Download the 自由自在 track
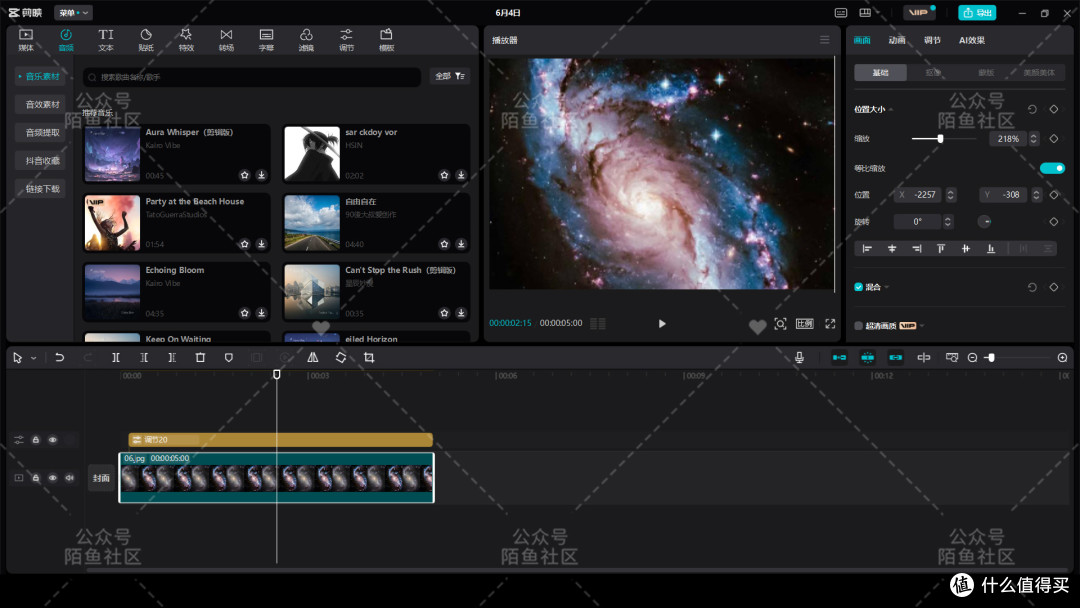This screenshot has height=608, width=1080. click(x=461, y=244)
